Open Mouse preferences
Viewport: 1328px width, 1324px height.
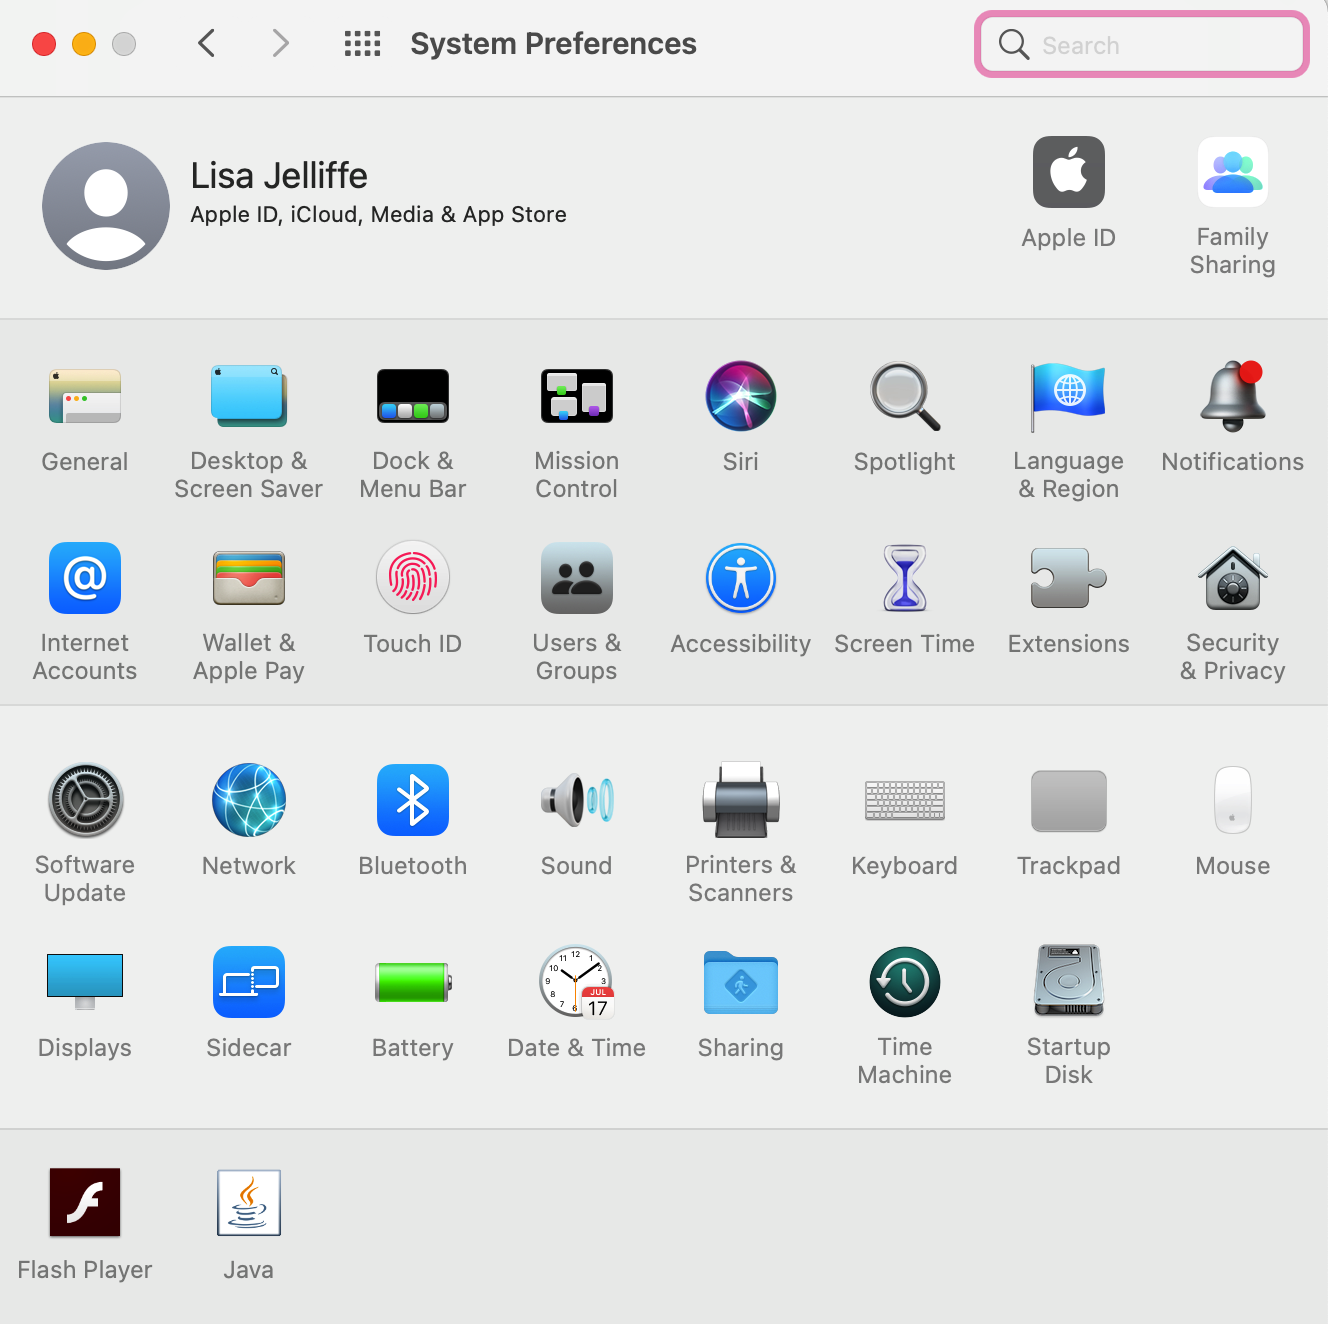point(1233,800)
